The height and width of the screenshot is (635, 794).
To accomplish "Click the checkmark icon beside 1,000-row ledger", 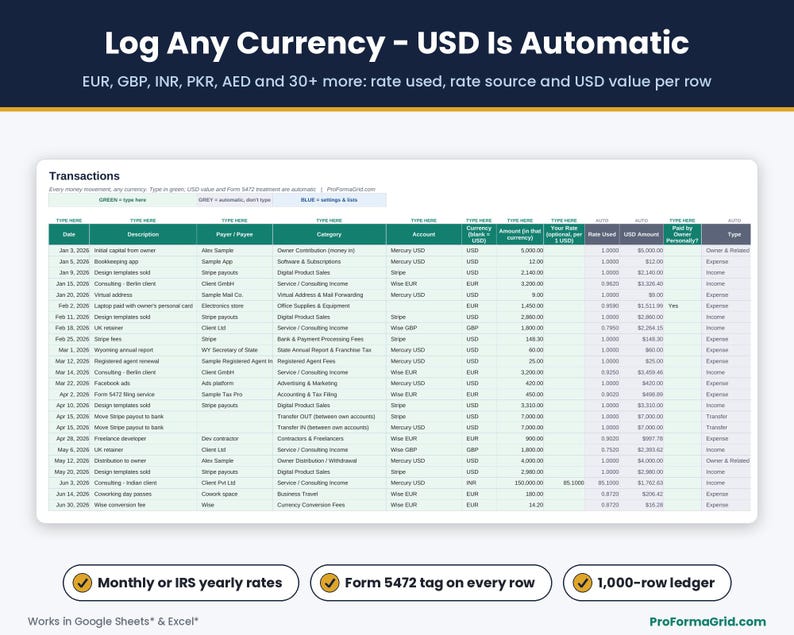I will [x=582, y=583].
